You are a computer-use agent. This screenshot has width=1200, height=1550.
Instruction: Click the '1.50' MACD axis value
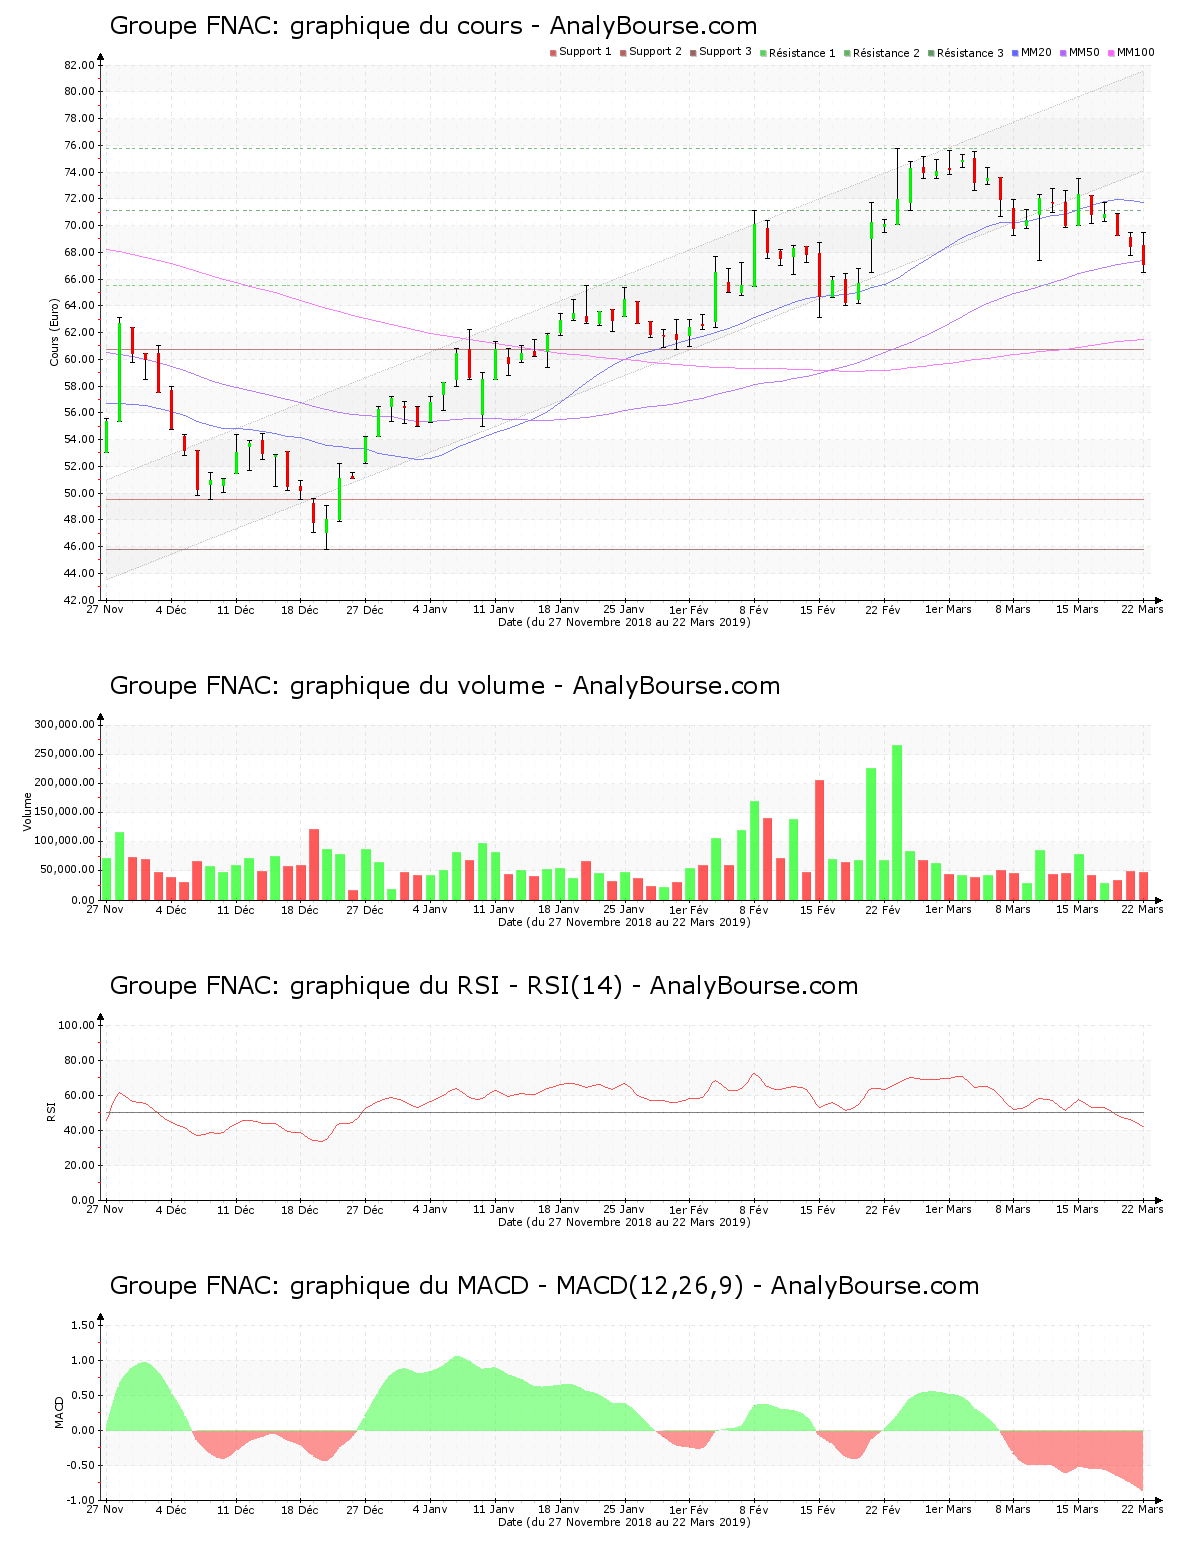pos(83,1325)
